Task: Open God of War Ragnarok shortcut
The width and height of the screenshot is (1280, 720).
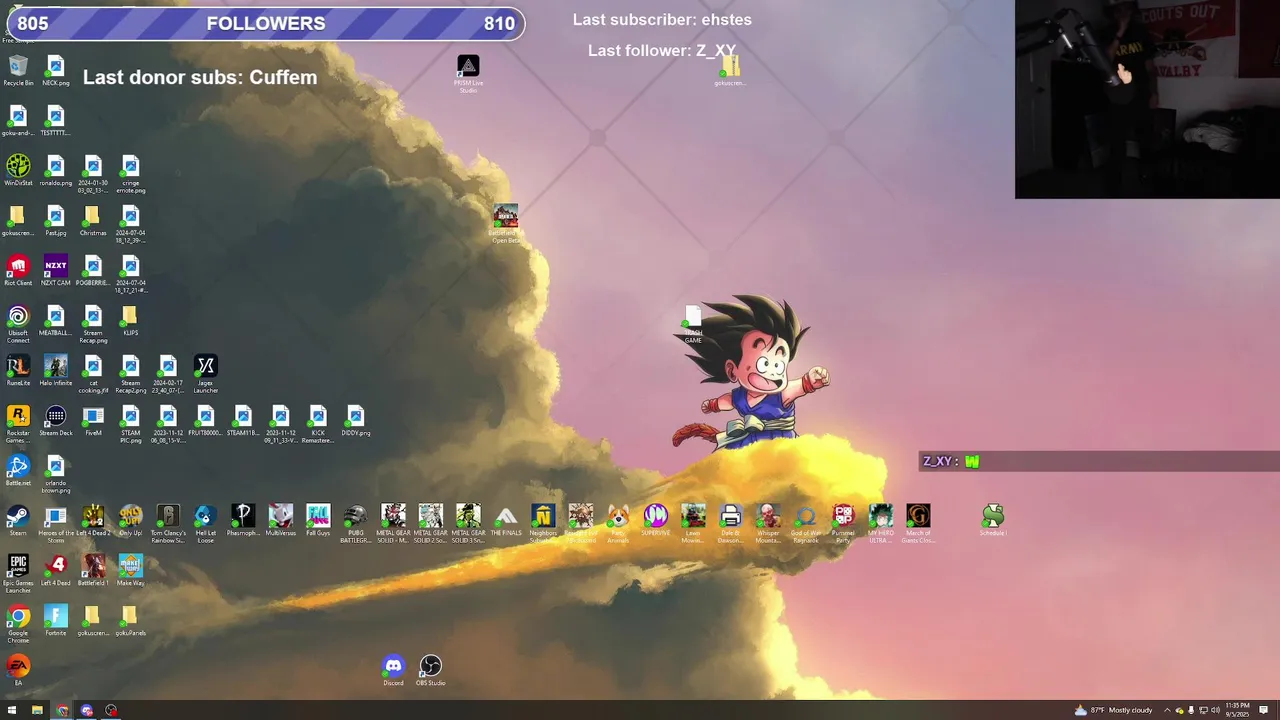Action: click(806, 524)
